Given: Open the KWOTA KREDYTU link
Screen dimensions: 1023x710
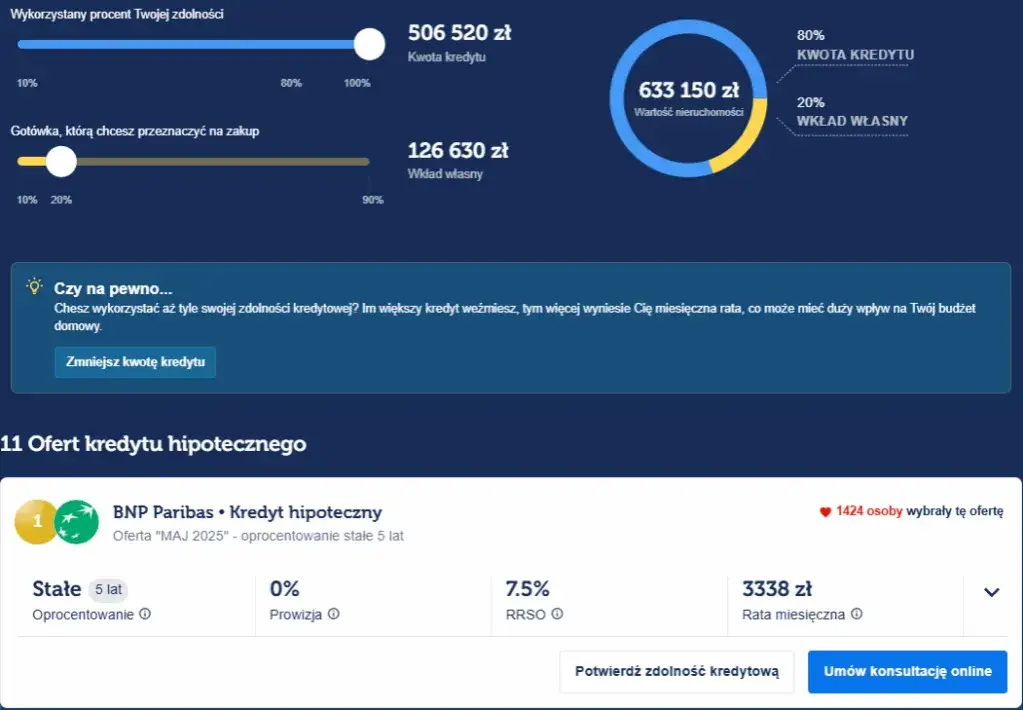Looking at the screenshot, I should [x=858, y=56].
